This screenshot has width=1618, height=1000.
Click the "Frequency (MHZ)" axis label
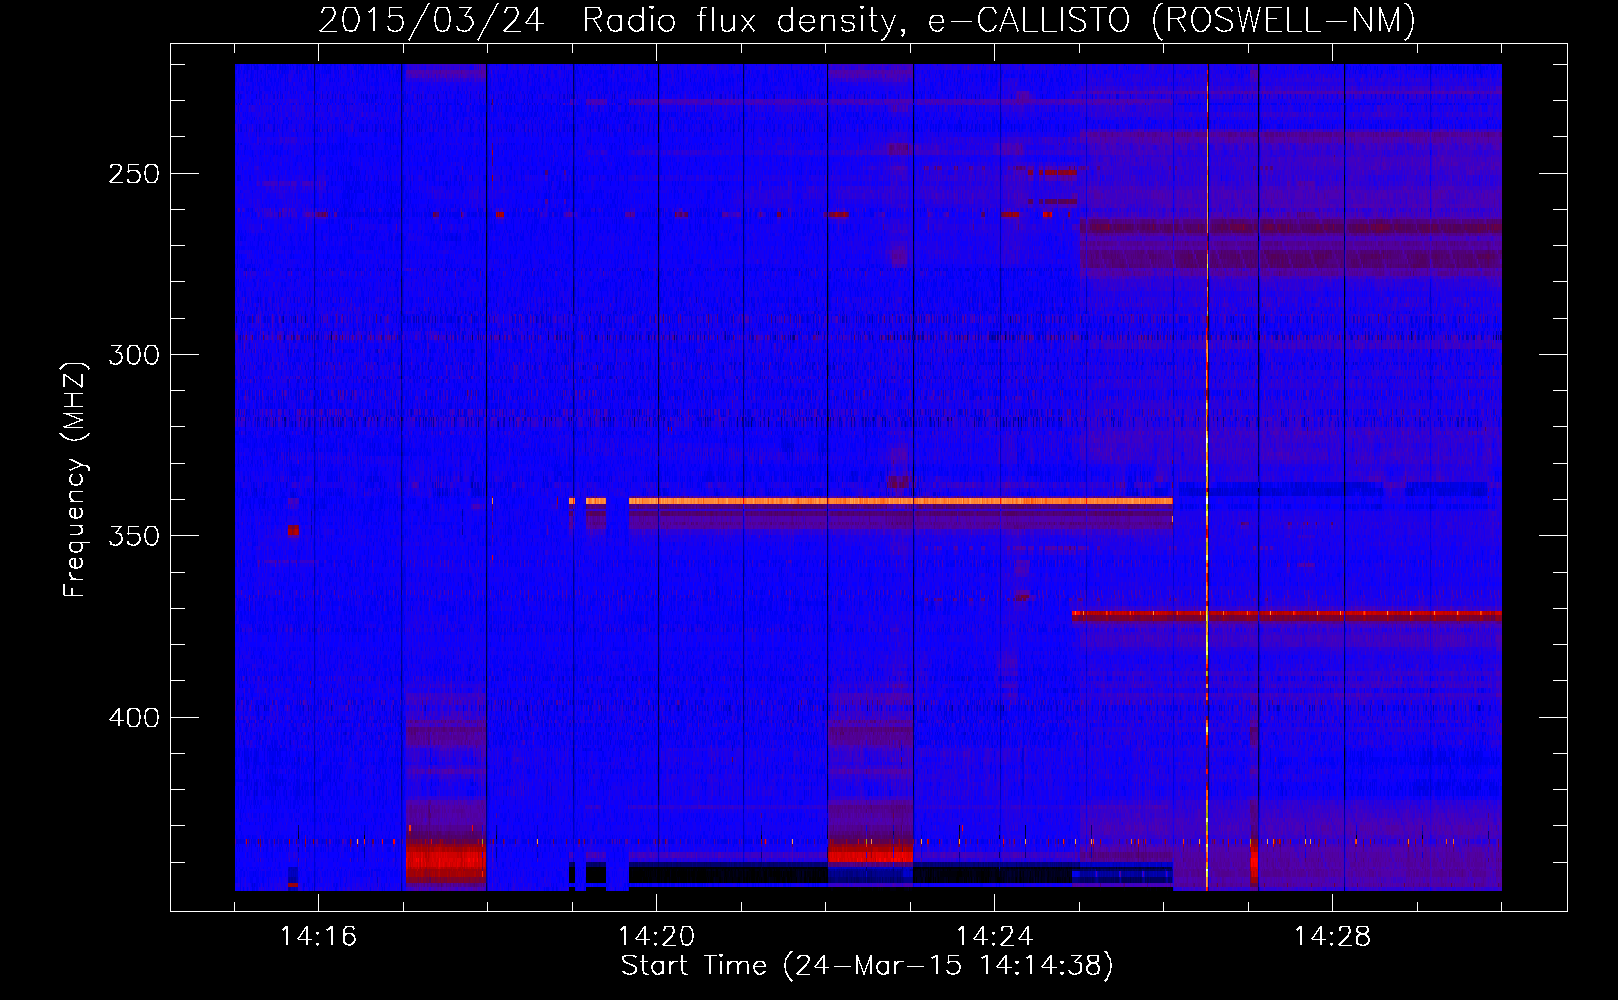click(x=75, y=479)
